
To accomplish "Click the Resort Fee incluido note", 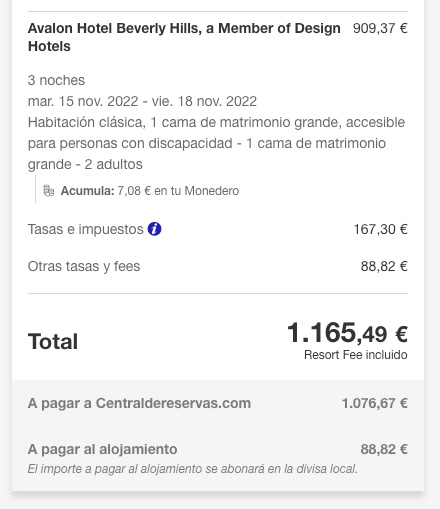I will click(x=356, y=355).
